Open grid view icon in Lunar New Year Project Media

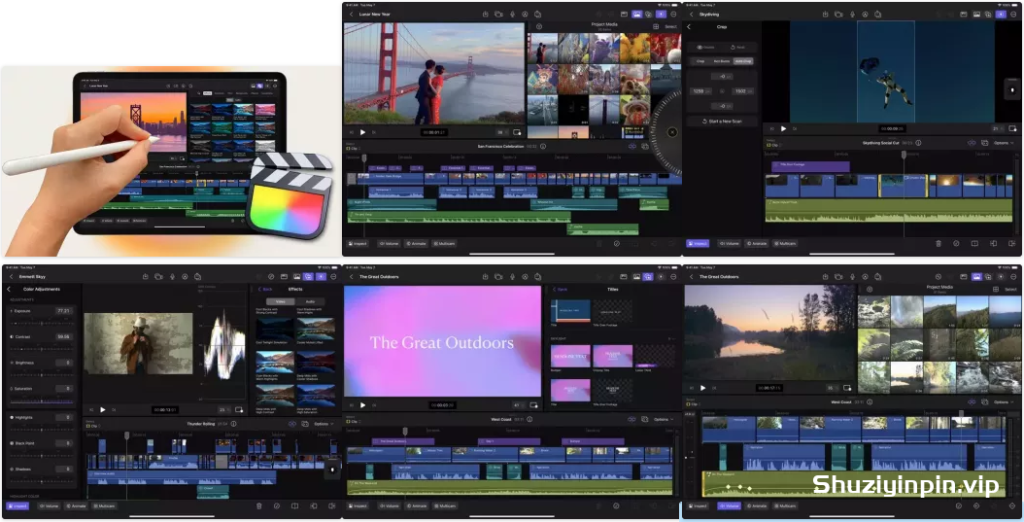pos(656,26)
